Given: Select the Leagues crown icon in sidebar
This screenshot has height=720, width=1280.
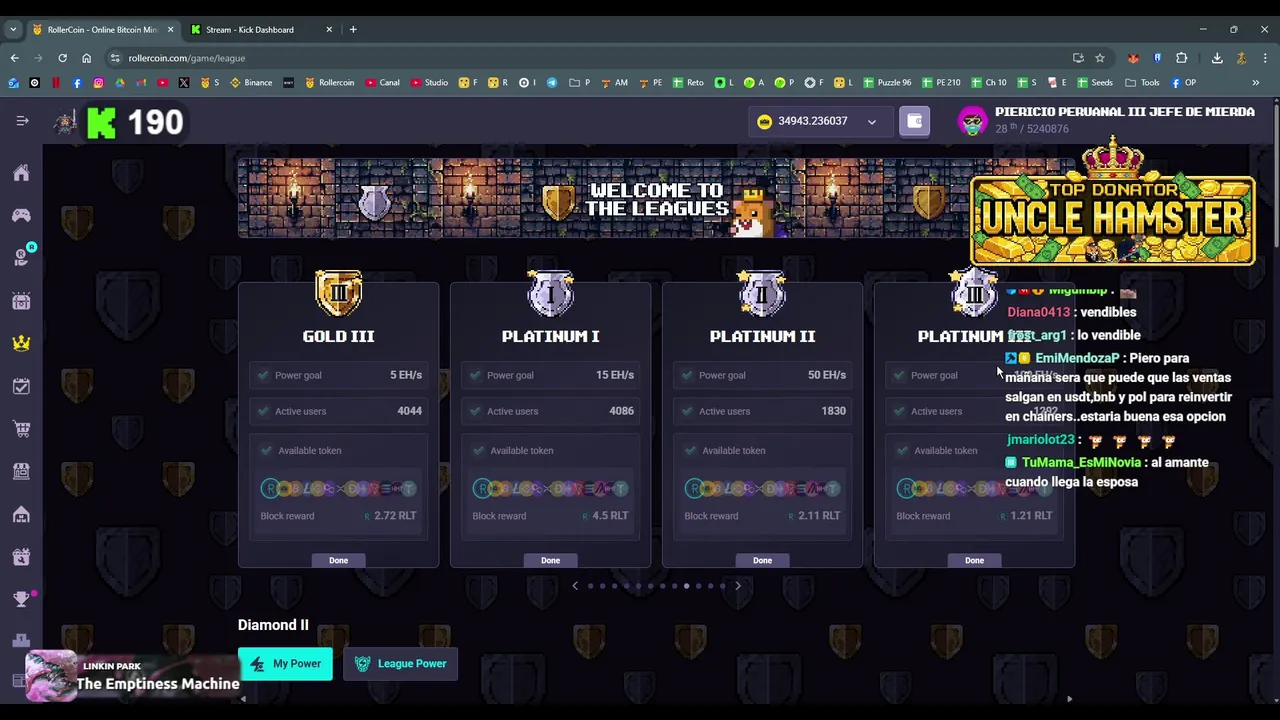Looking at the screenshot, I should pos(21,343).
